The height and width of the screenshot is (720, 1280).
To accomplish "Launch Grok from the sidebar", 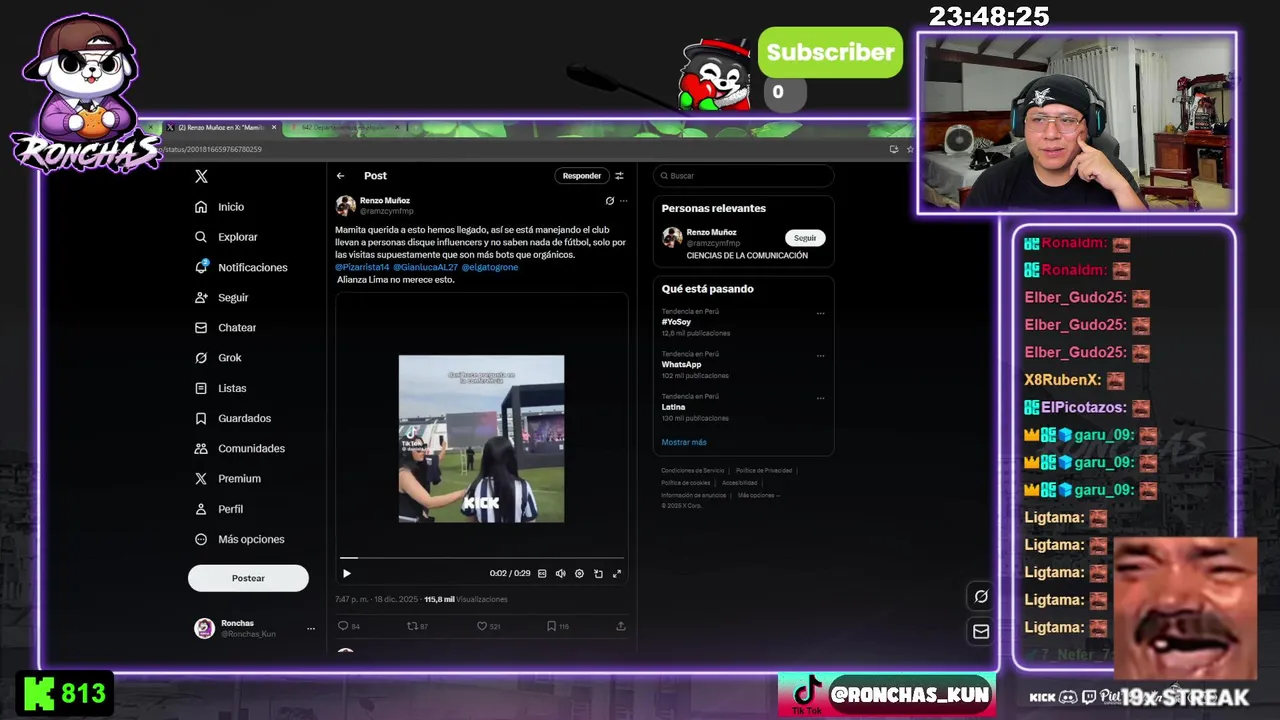I will 218,357.
